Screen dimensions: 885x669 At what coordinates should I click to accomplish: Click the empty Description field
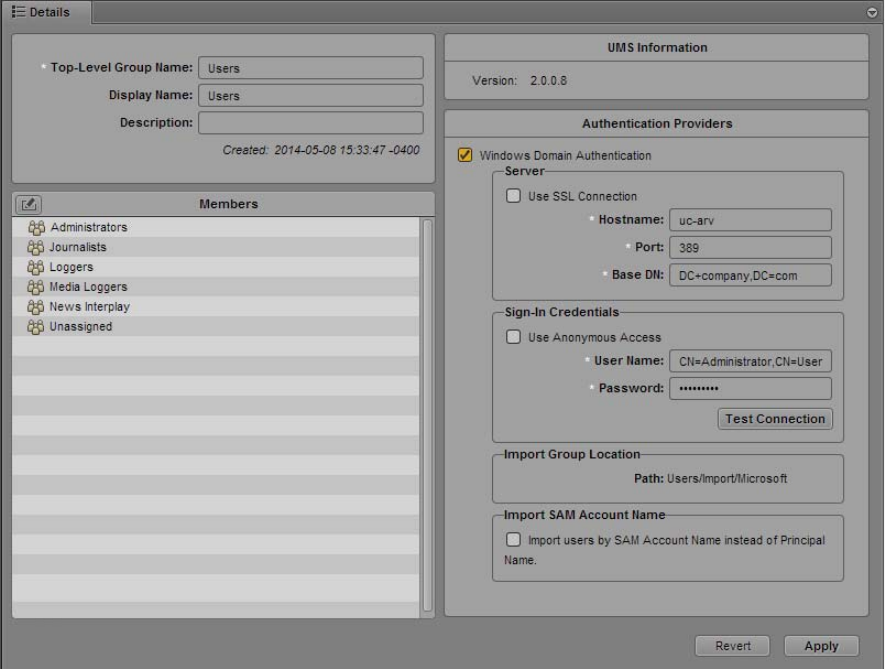(x=310, y=123)
